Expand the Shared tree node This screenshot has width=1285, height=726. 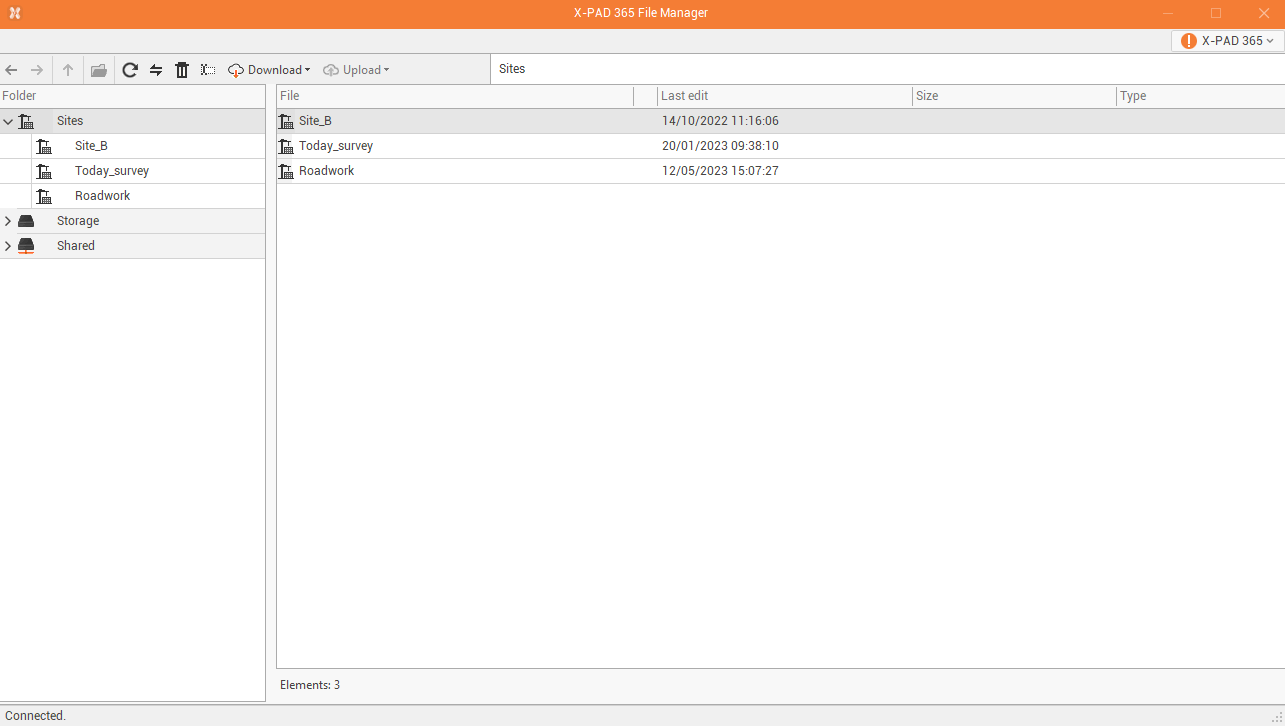point(9,246)
